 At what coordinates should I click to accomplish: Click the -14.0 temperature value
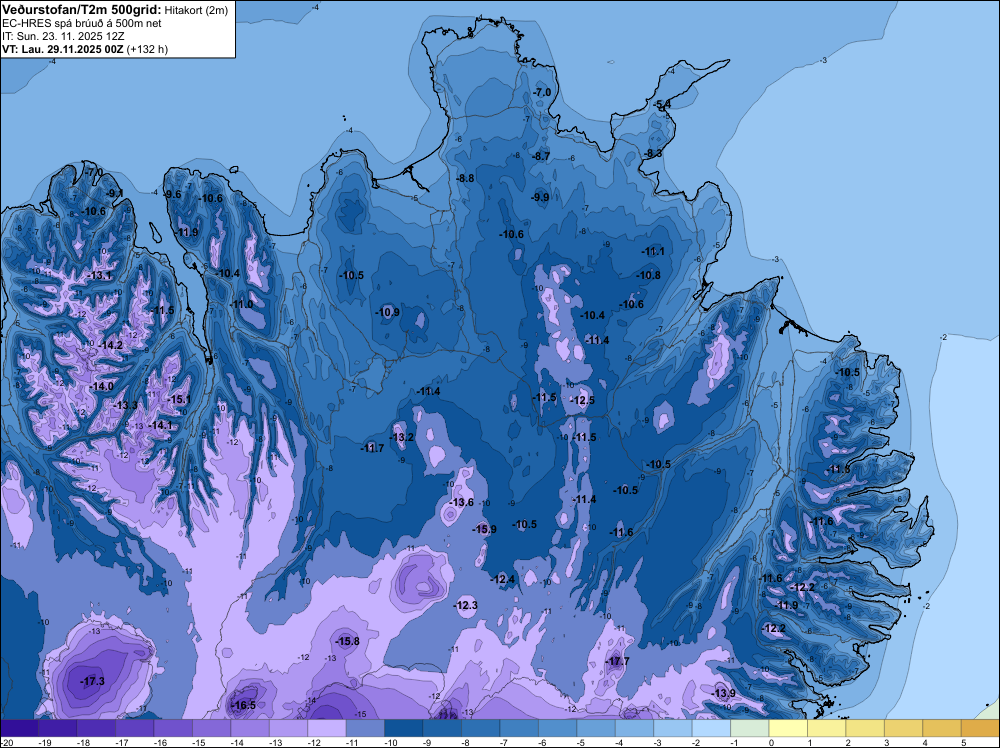click(x=101, y=386)
